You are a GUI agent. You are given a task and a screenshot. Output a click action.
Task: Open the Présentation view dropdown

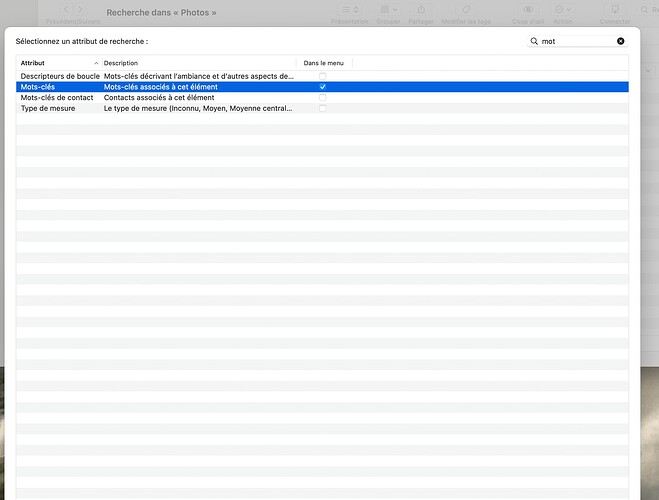click(349, 9)
